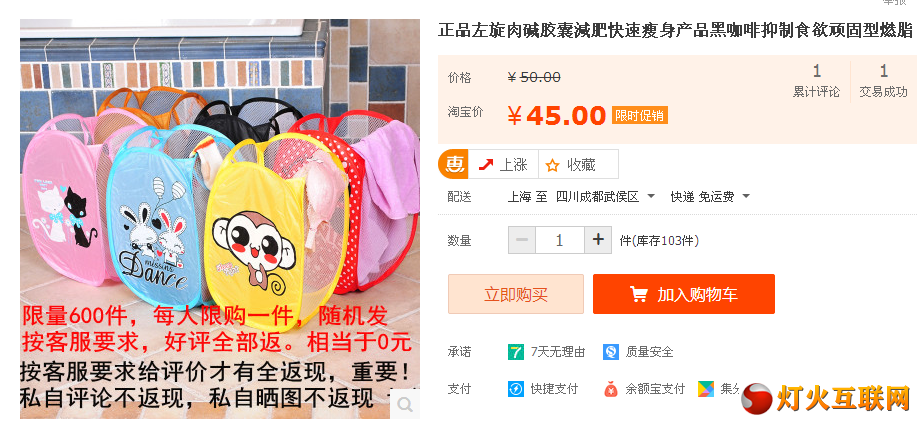This screenshot has height=423, width=917.
Task: Open the 交易成功 transactions count
Action: (883, 81)
